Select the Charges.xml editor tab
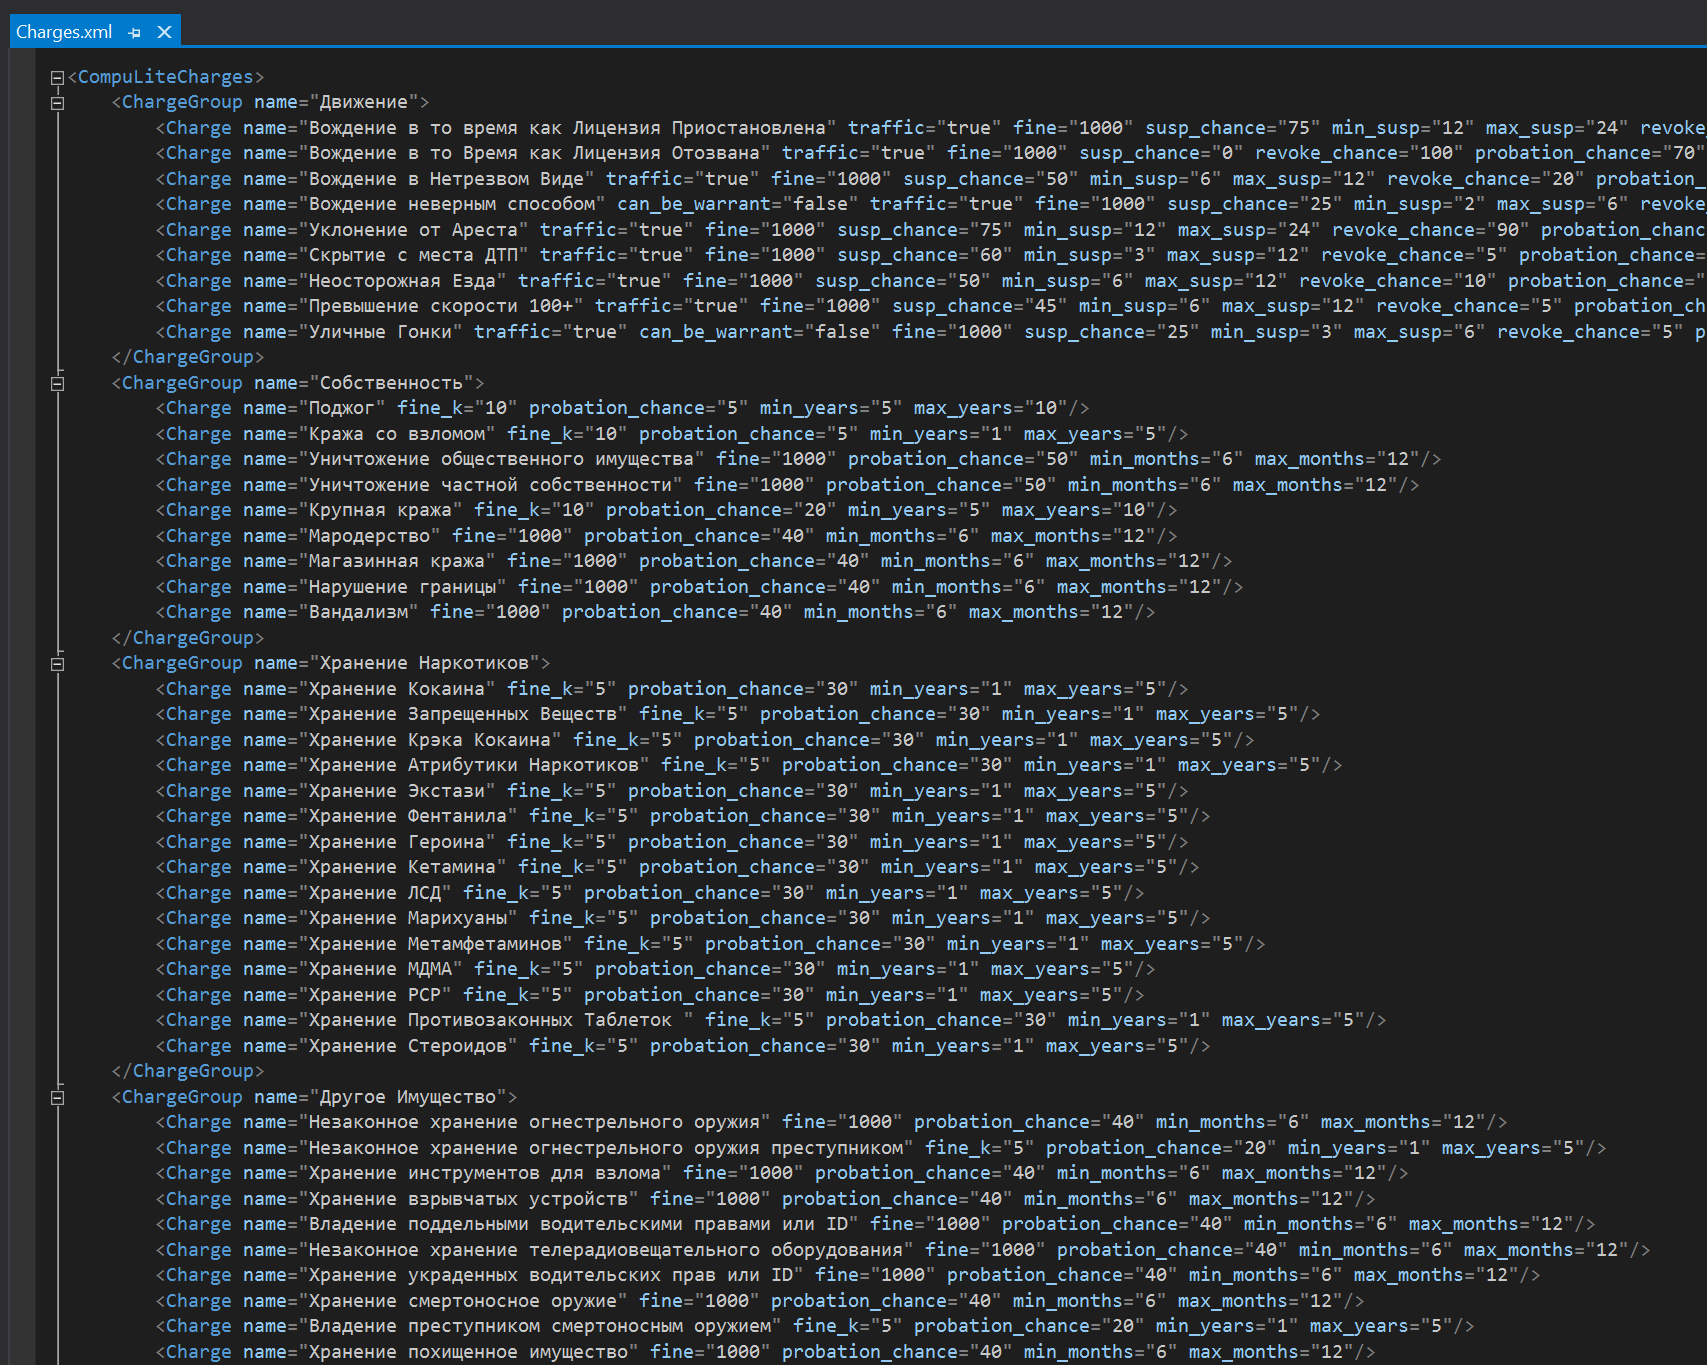The height and width of the screenshot is (1365, 1707). 64,32
